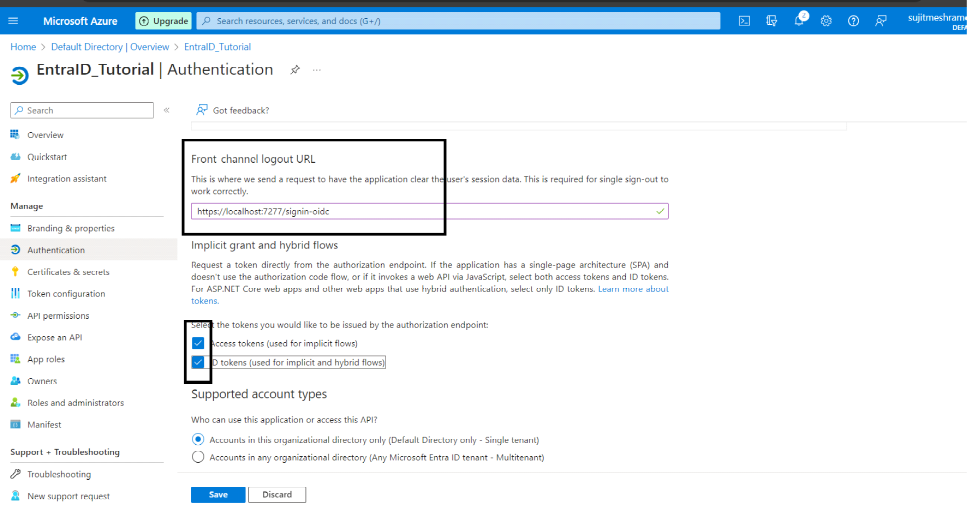Select the multitenant accounts radio option

(198, 457)
